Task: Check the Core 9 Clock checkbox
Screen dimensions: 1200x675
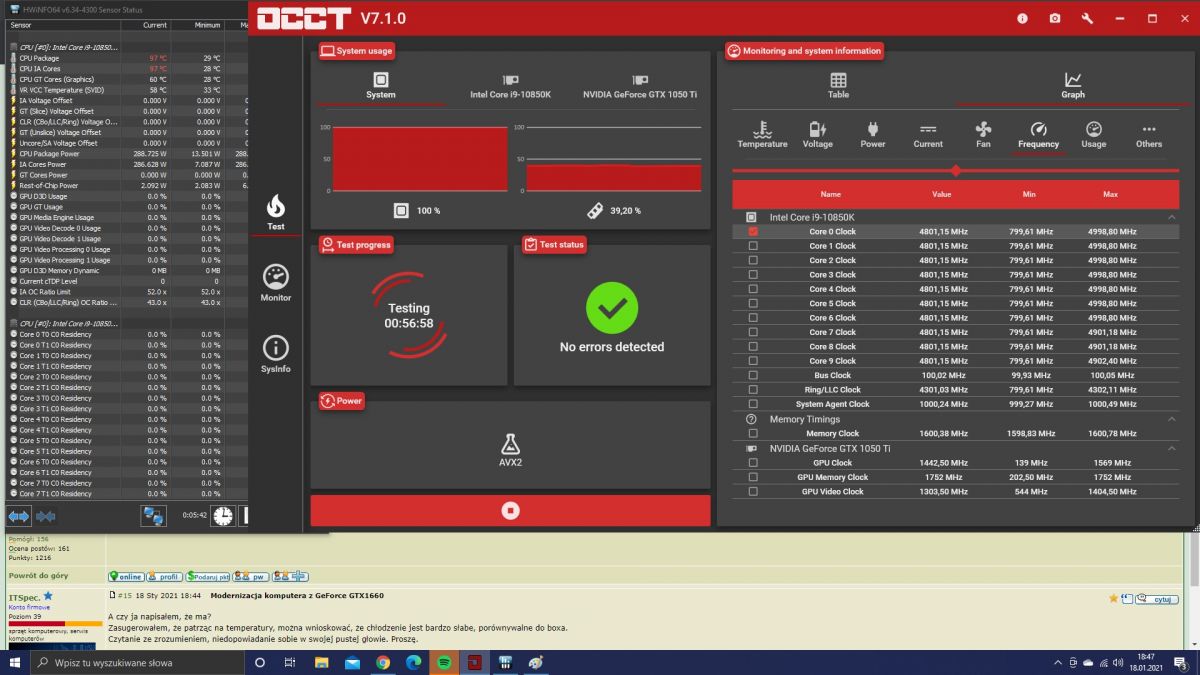Action: click(753, 361)
